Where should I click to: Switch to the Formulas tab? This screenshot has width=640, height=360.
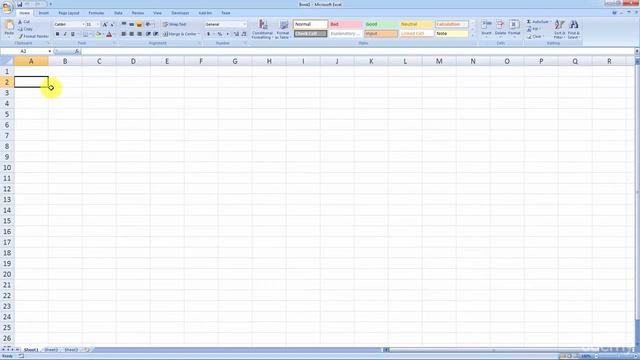[96, 13]
